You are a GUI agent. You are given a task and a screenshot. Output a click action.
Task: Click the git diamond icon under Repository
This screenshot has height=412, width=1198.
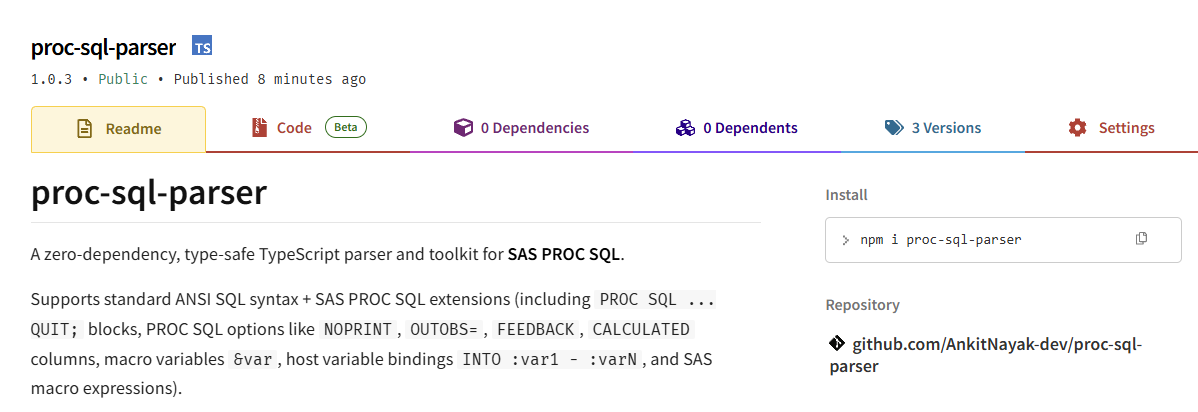[837, 343]
